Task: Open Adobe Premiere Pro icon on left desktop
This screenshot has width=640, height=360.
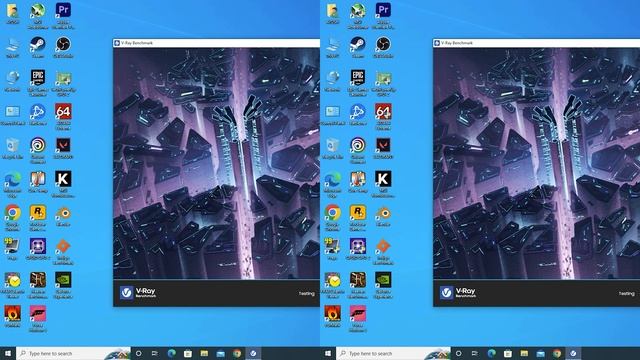Action: (x=63, y=10)
